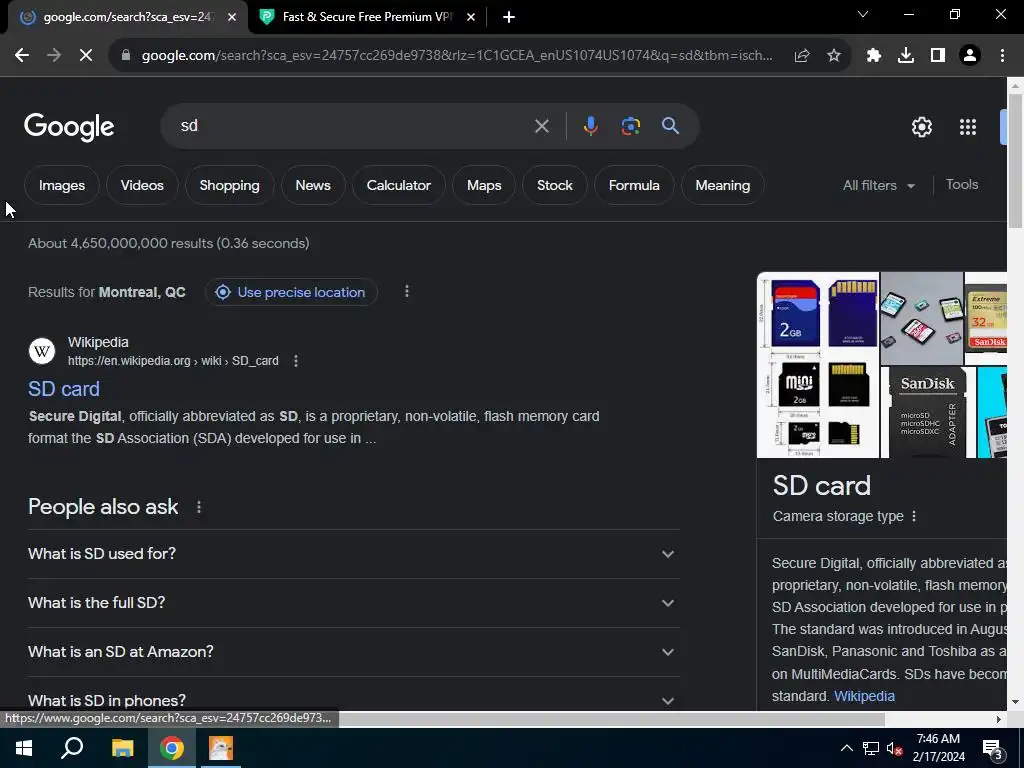Expand "What is an SD at Amazon?"
The height and width of the screenshot is (768, 1024).
(353, 652)
